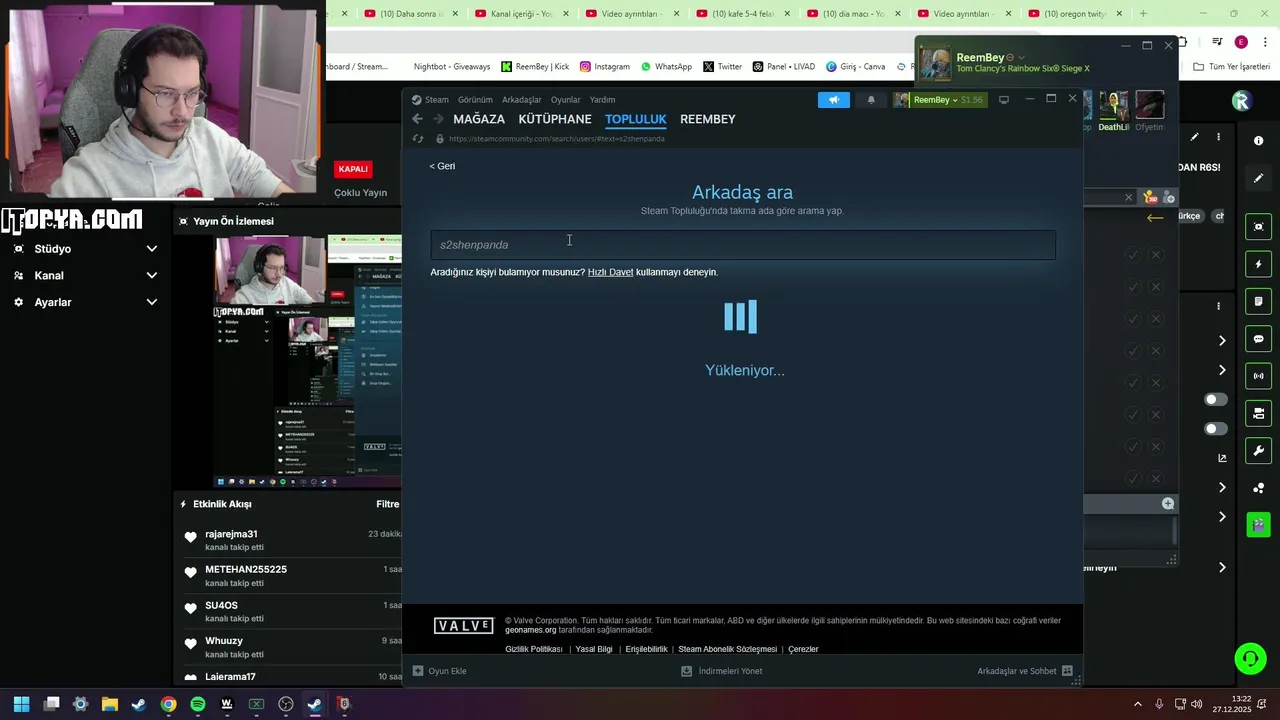Image resolution: width=1280 pixels, height=720 pixels.
Task: Go back with the Geri link
Action: tap(442, 166)
